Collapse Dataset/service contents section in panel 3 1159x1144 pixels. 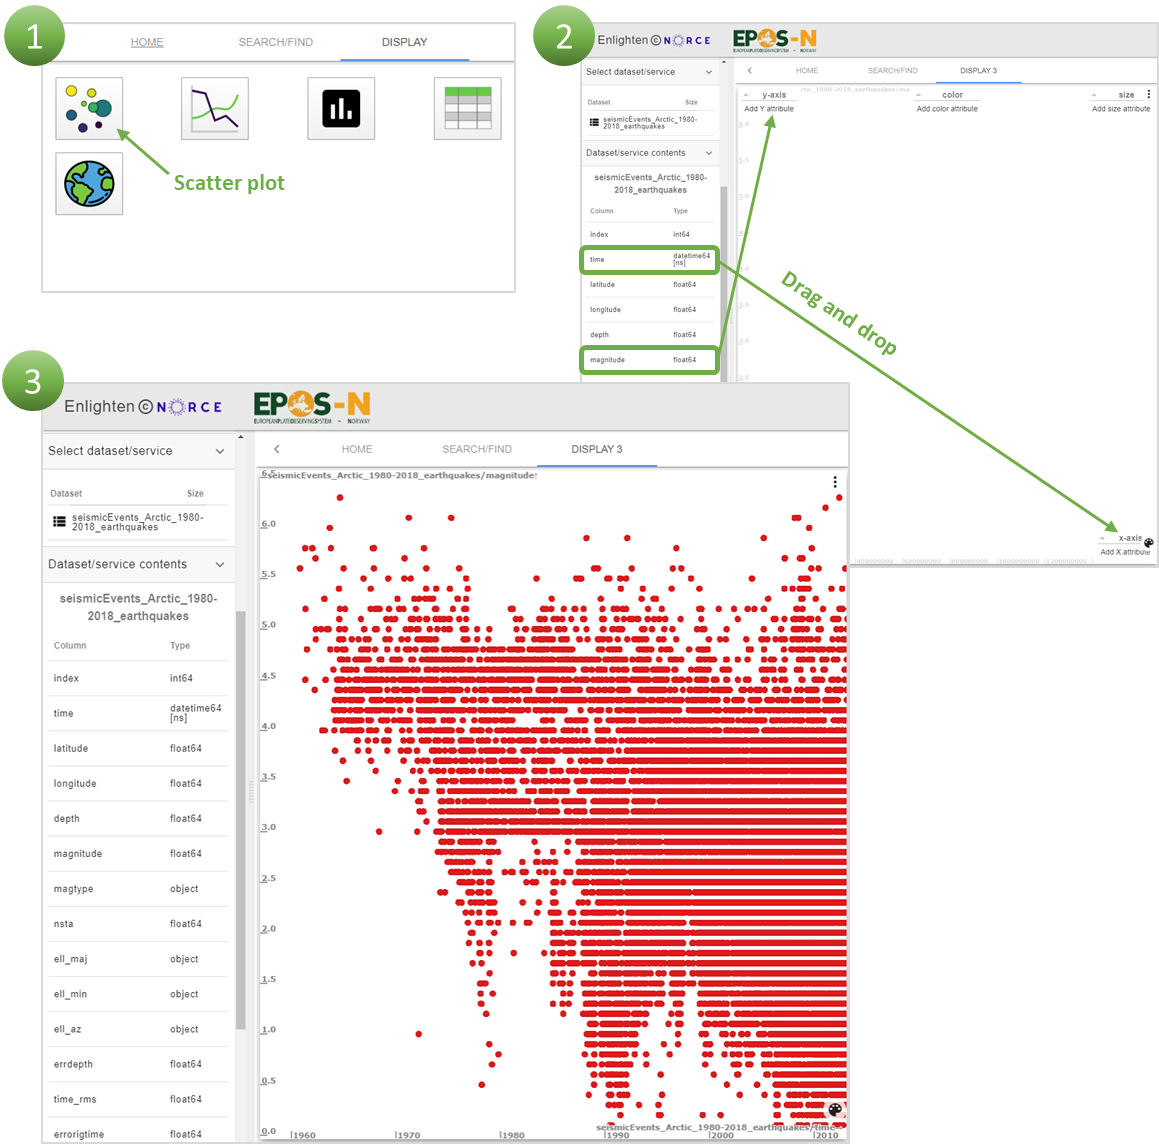click(x=220, y=565)
